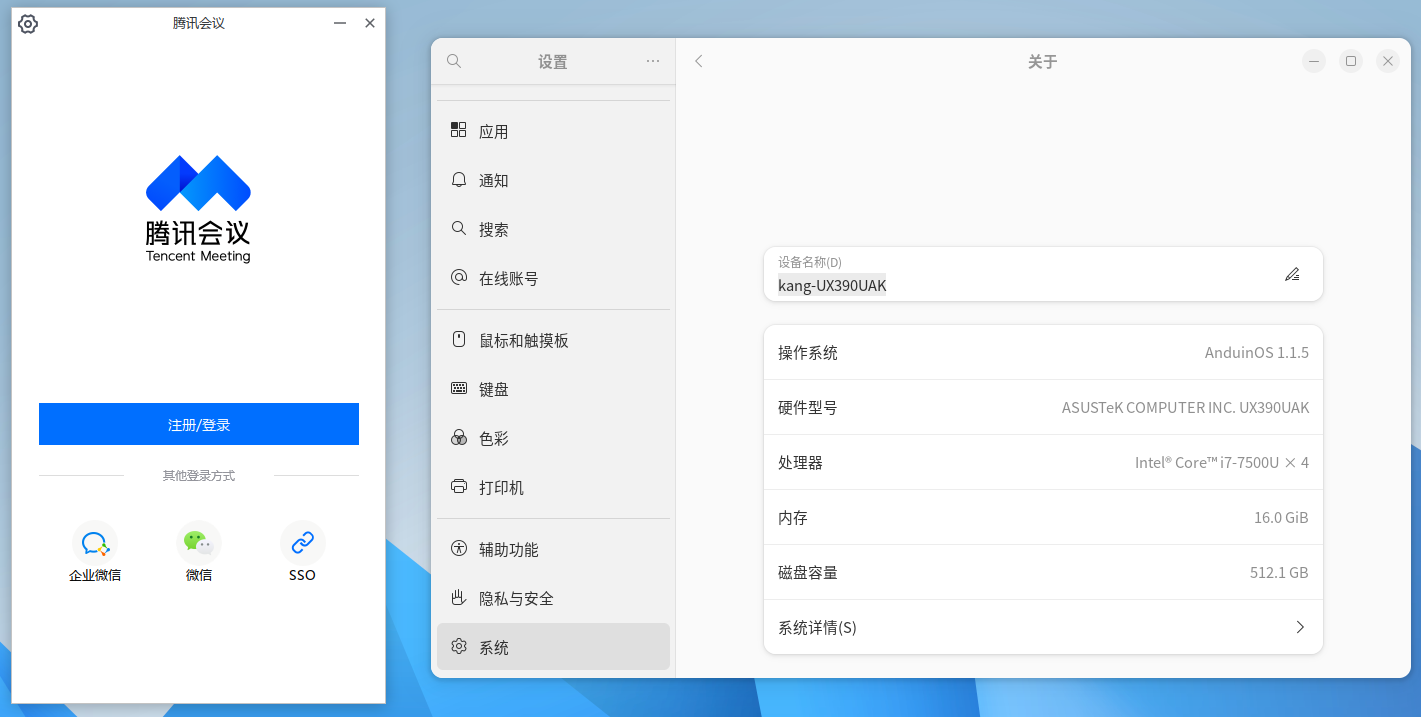
Task: Click the 处理器 row label
Action: pyautogui.click(x=800, y=463)
